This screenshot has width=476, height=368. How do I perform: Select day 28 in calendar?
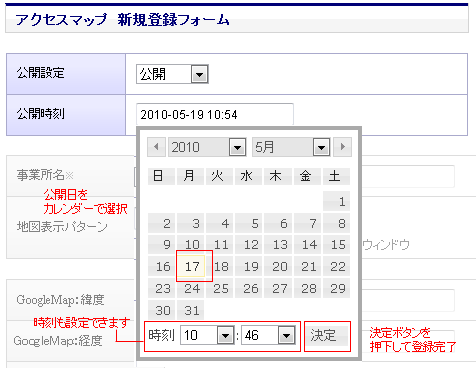click(x=307, y=288)
